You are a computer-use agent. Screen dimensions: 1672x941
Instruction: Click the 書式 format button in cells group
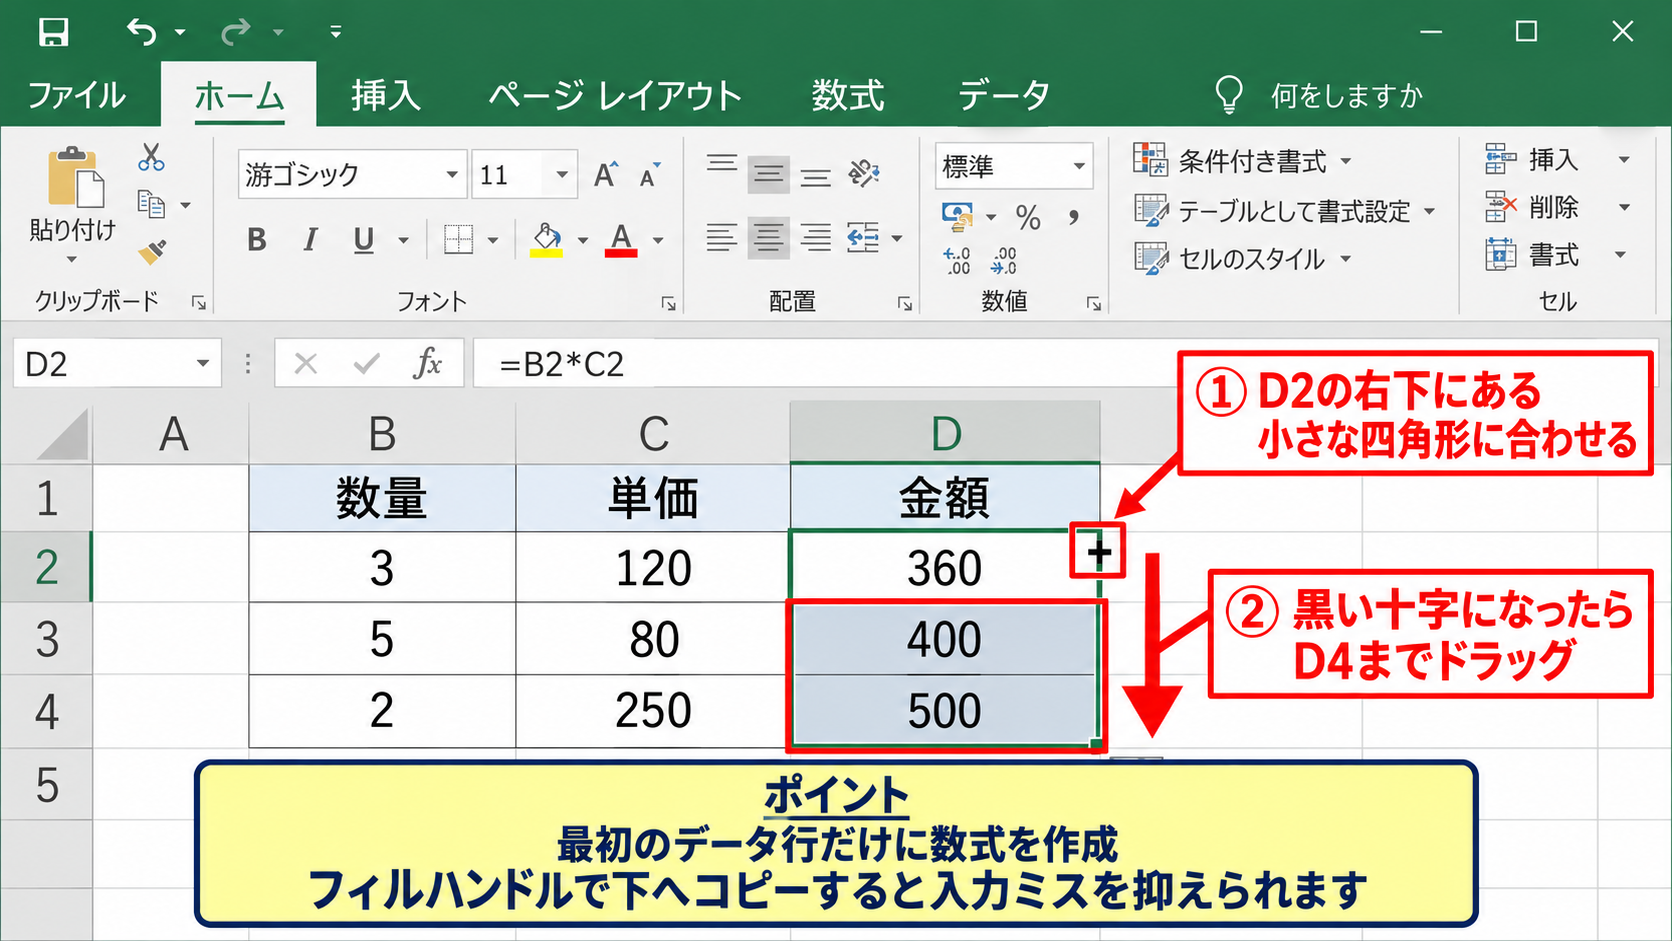(1533, 255)
